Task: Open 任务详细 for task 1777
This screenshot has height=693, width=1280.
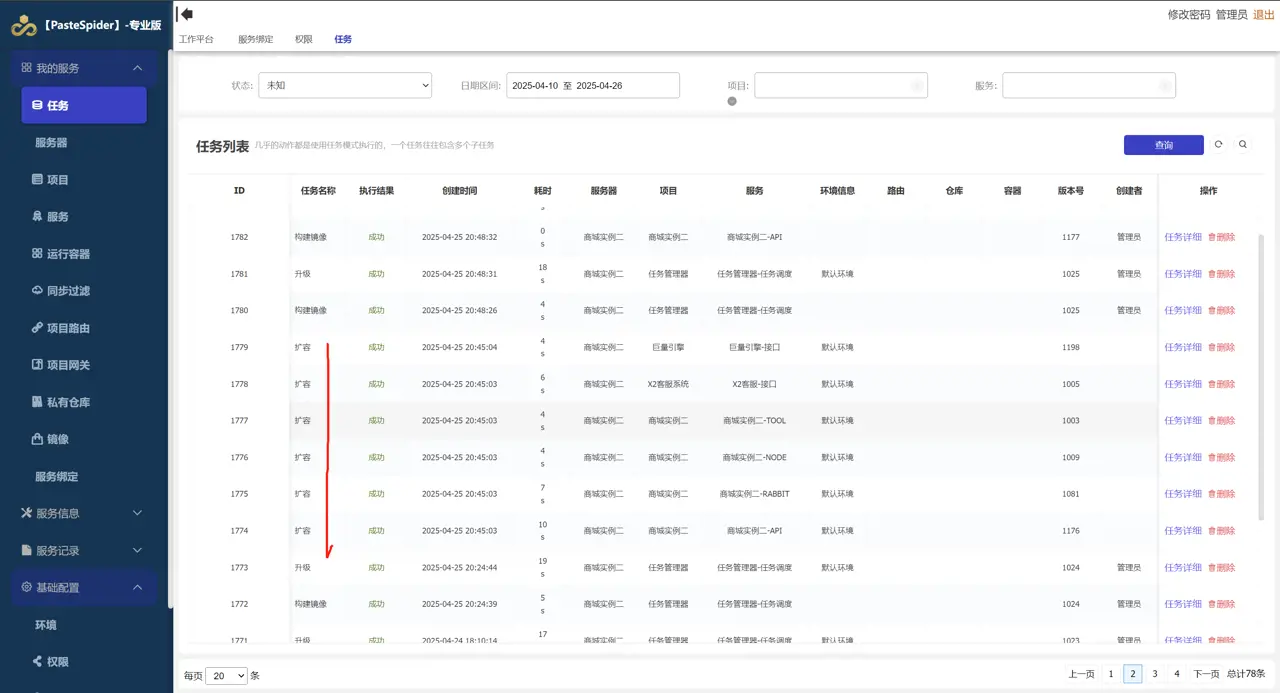Action: click(x=1183, y=420)
